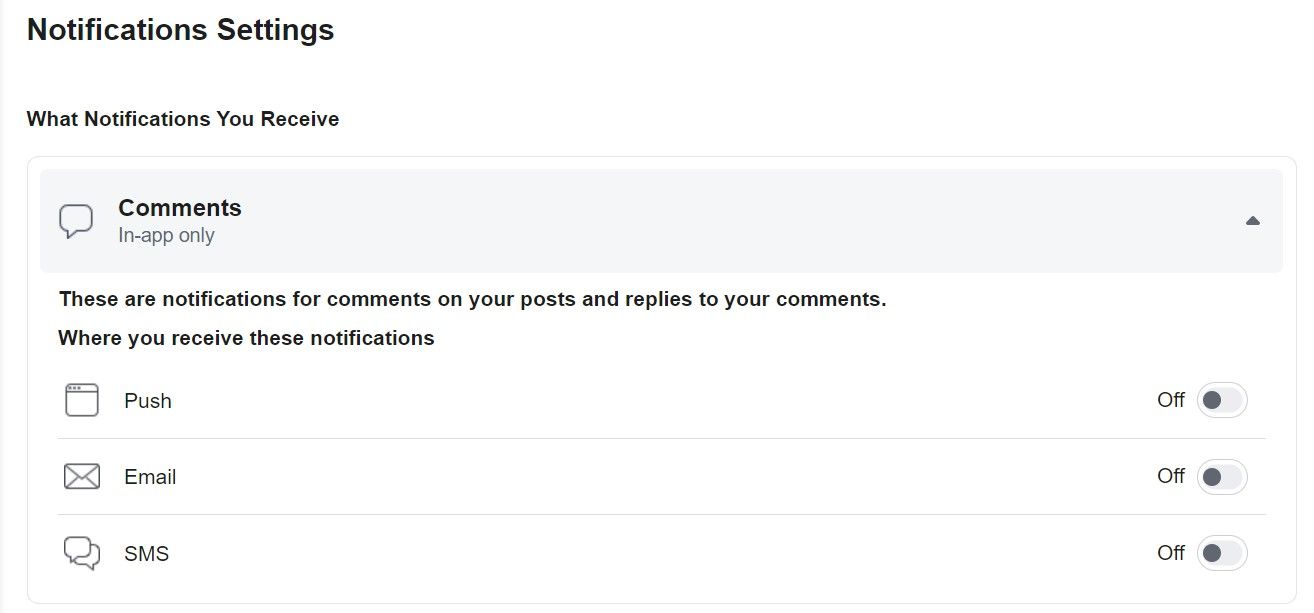Enable SMS notifications for Comments
The image size is (1314, 613).
1222,552
